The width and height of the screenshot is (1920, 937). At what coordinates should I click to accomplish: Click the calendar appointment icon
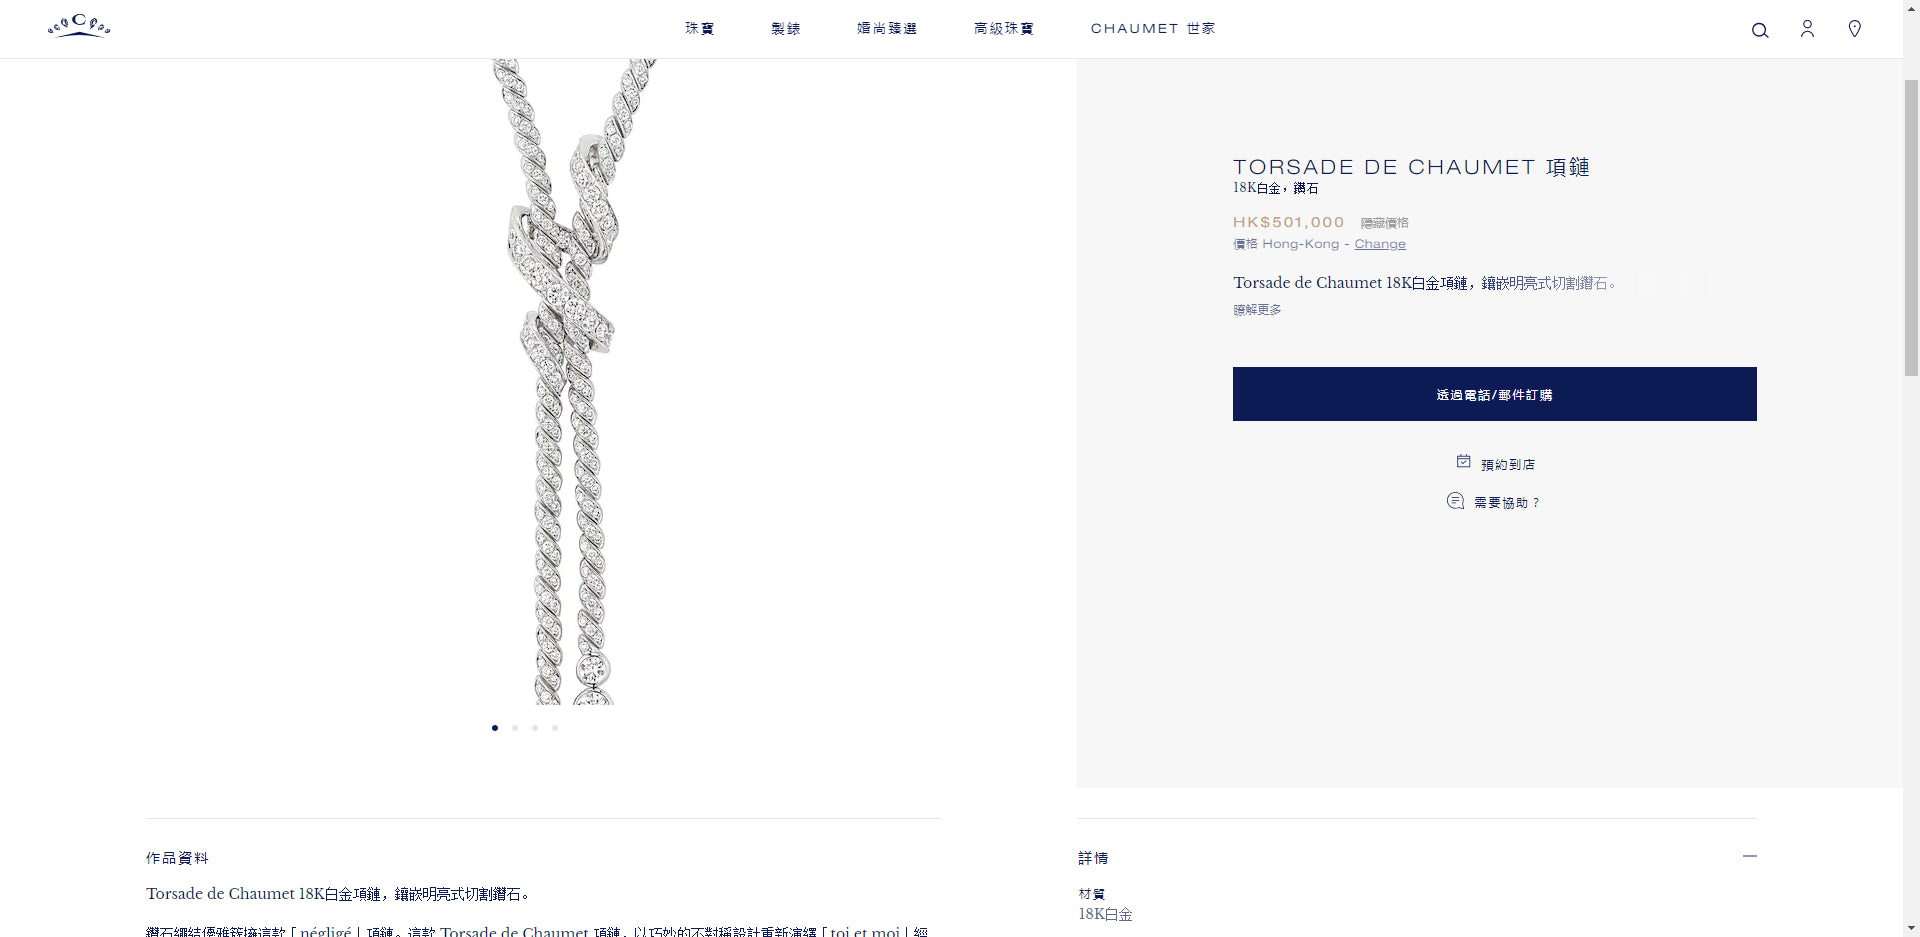click(1463, 461)
